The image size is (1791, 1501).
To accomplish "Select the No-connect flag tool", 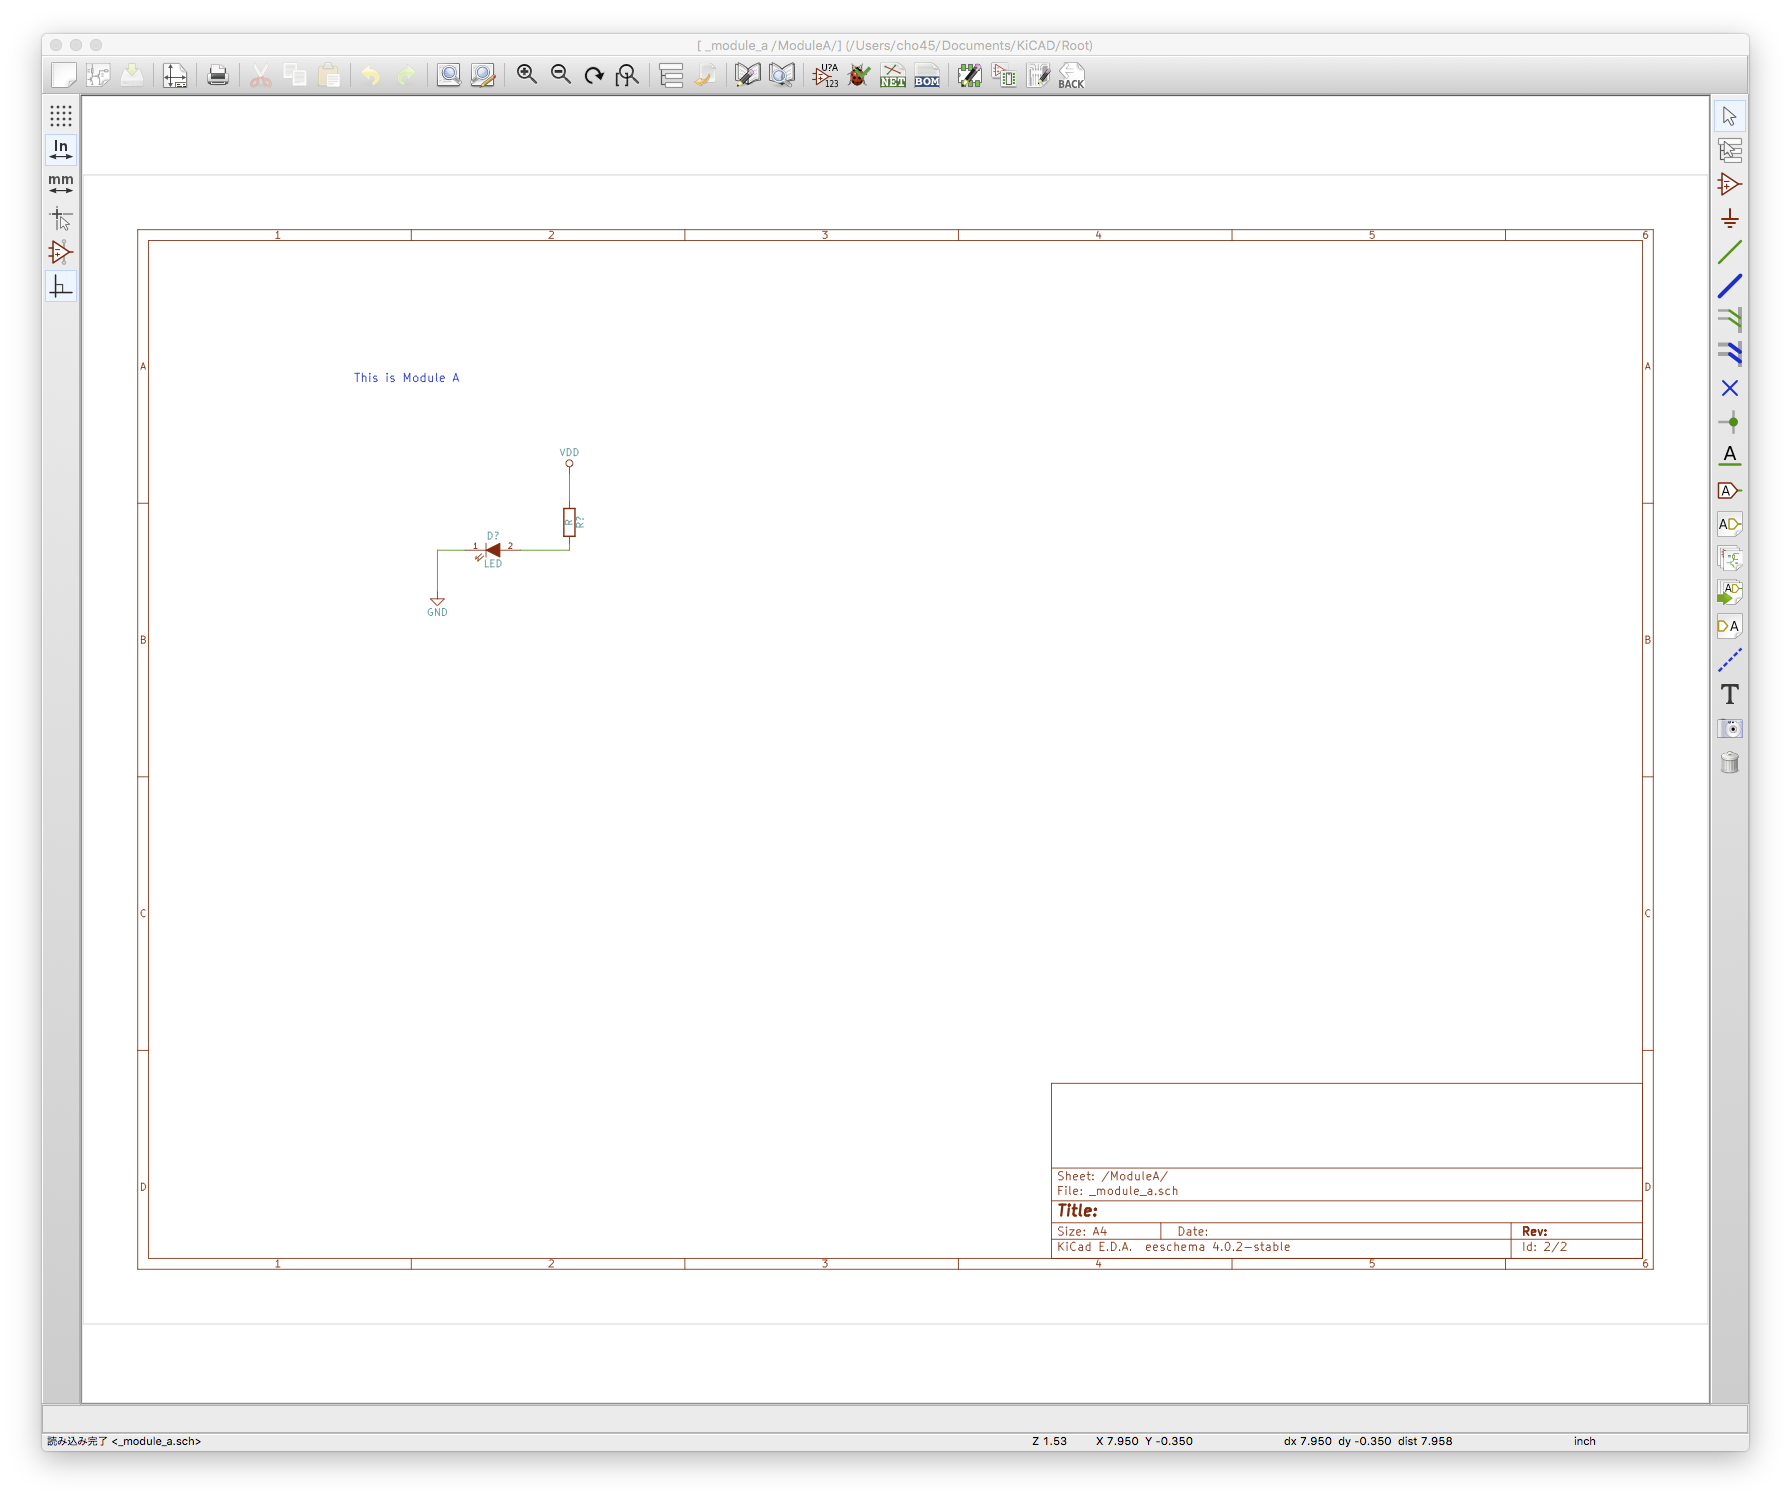I will click(x=1729, y=388).
